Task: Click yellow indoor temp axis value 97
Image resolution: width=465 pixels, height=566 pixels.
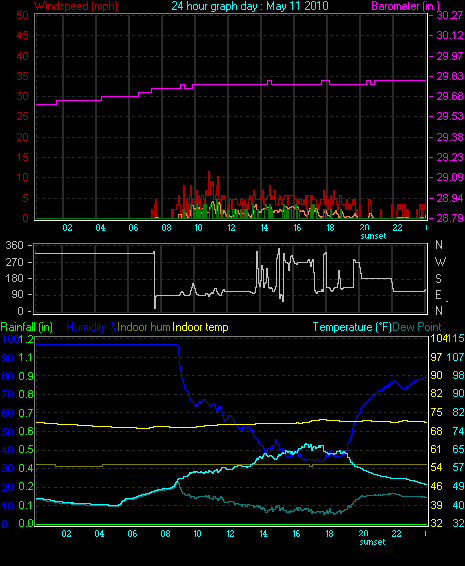Action: 436,357
